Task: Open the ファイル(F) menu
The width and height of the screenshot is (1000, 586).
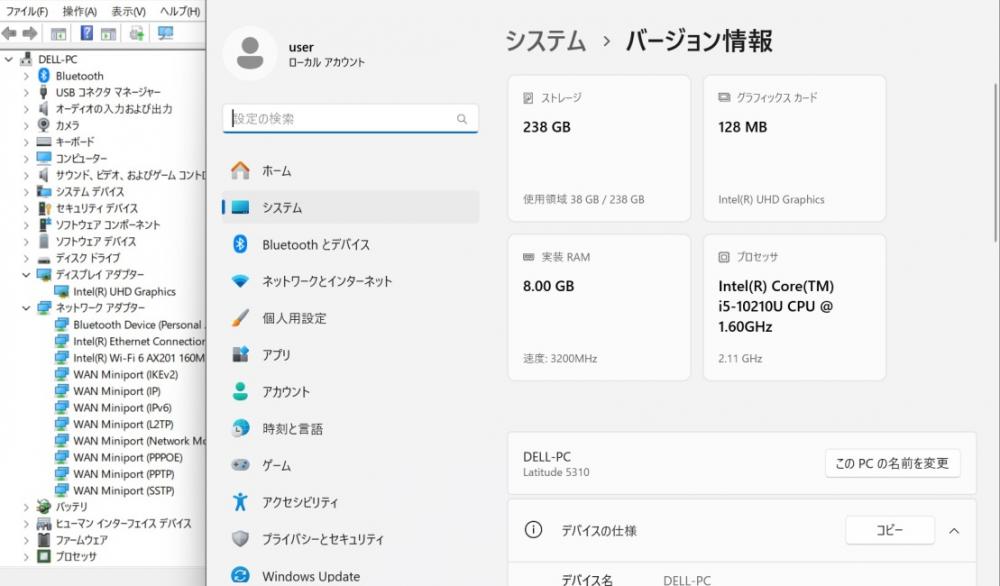Action: tap(26, 11)
